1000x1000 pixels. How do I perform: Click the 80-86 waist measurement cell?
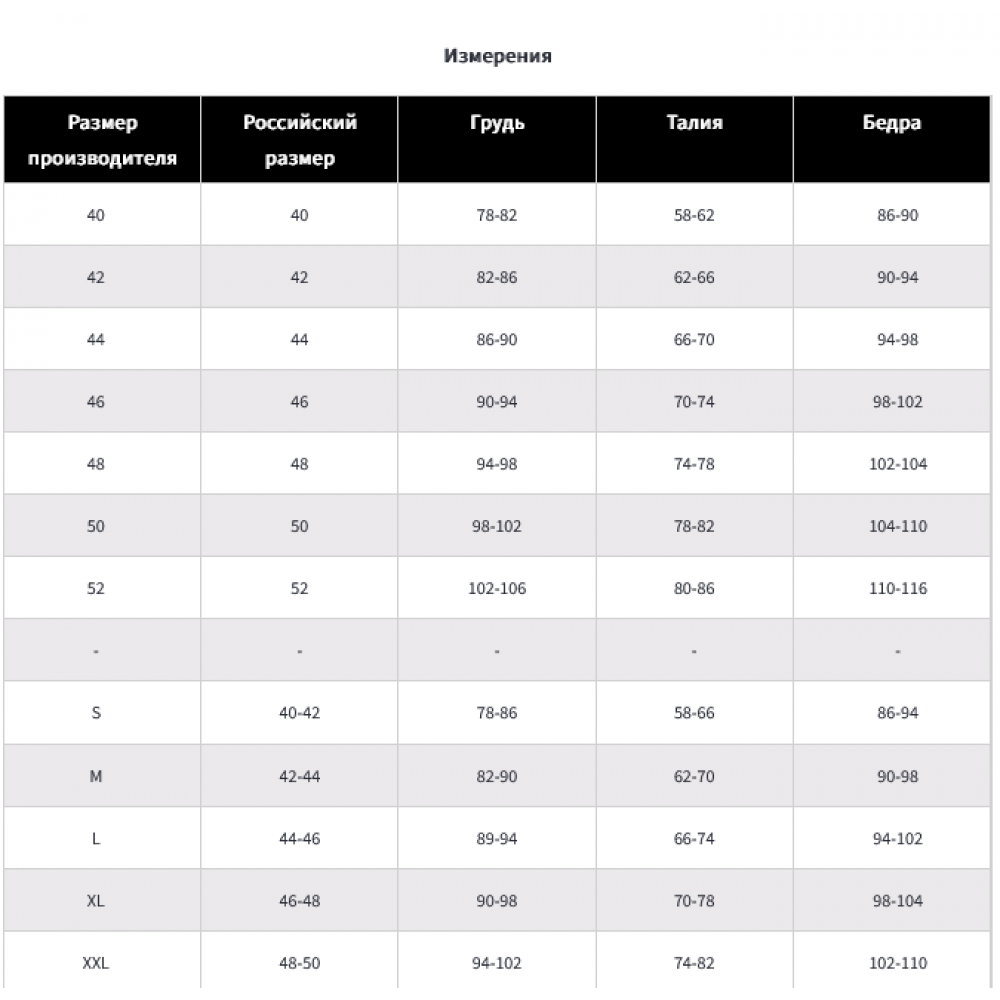coord(695,588)
